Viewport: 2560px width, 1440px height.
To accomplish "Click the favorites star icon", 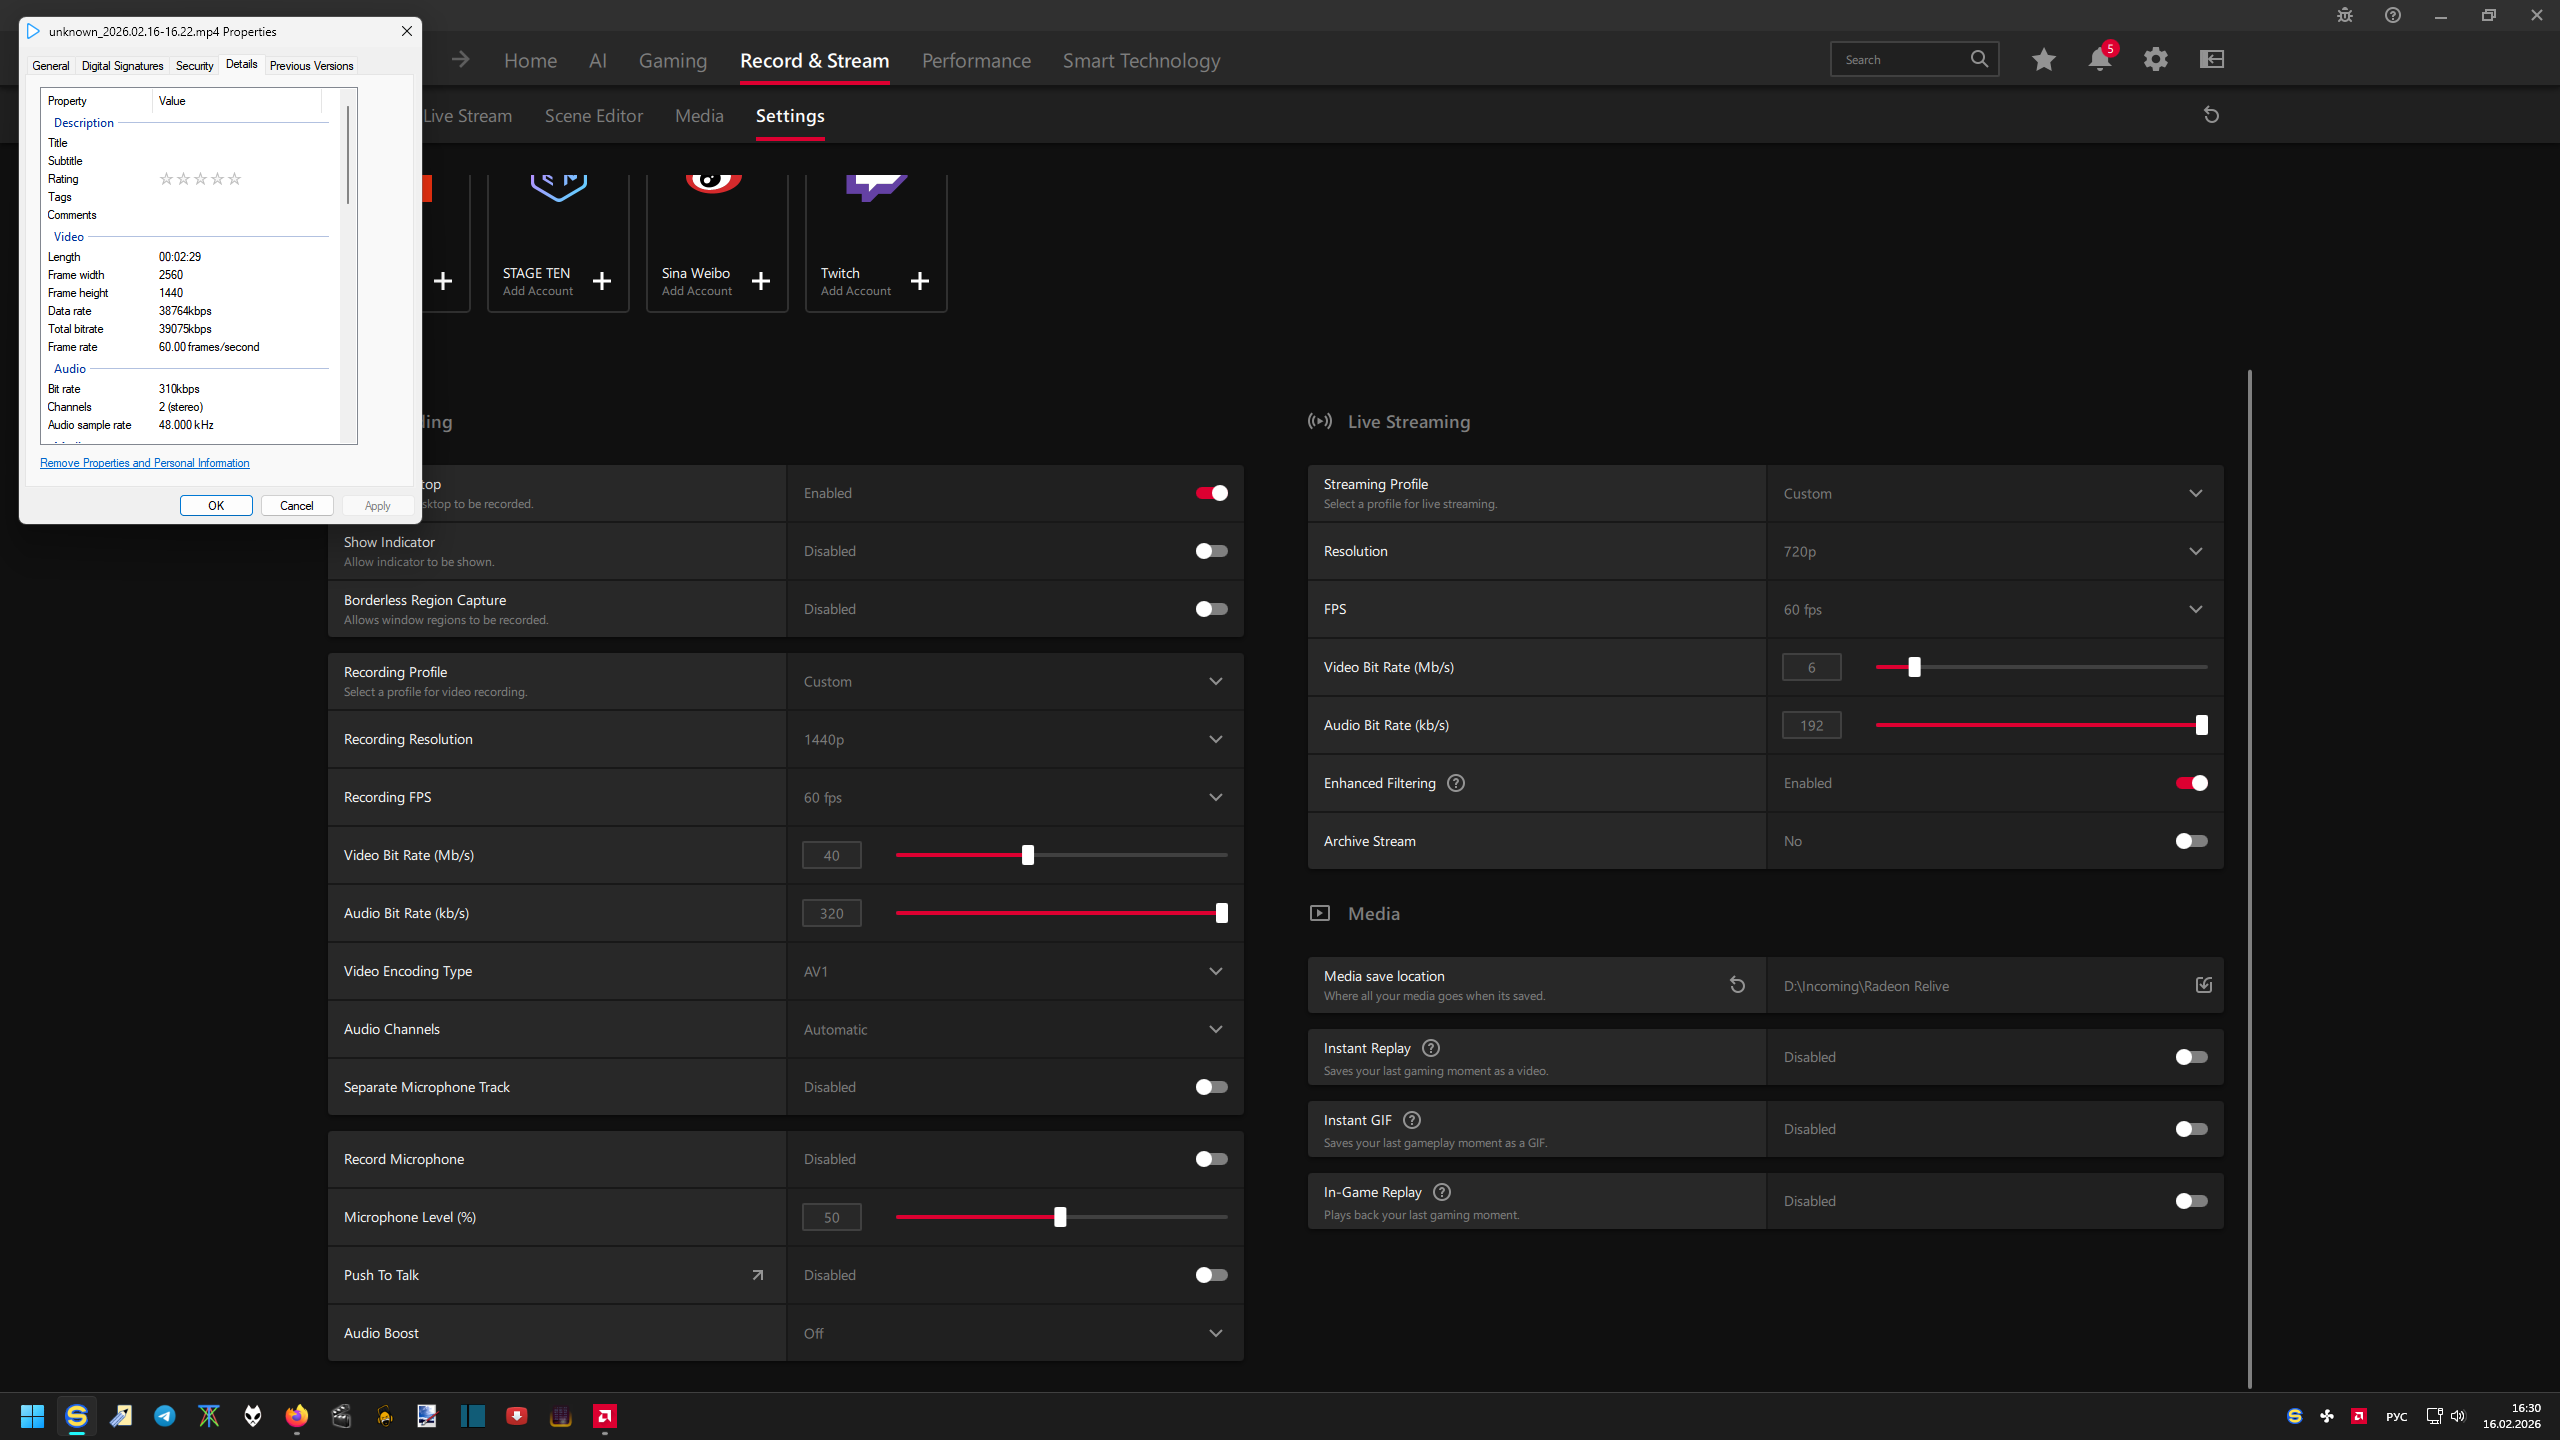I will [x=2043, y=60].
